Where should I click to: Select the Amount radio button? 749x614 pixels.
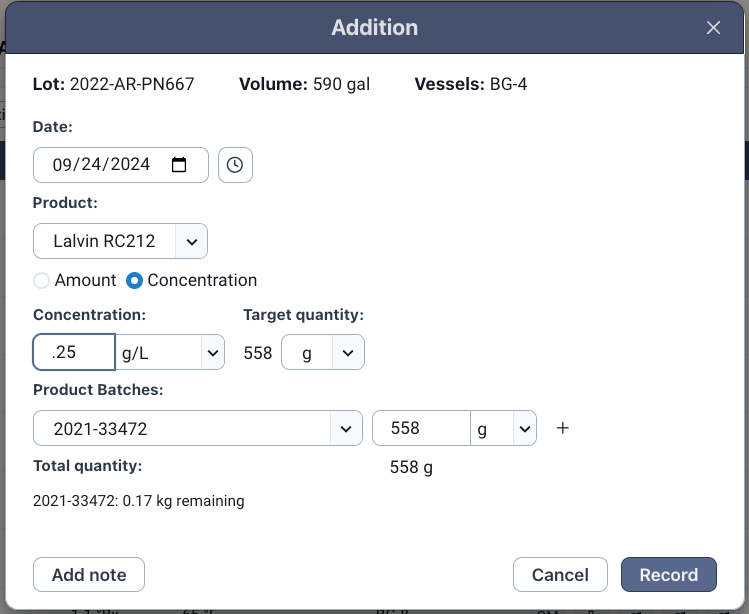click(x=42, y=281)
